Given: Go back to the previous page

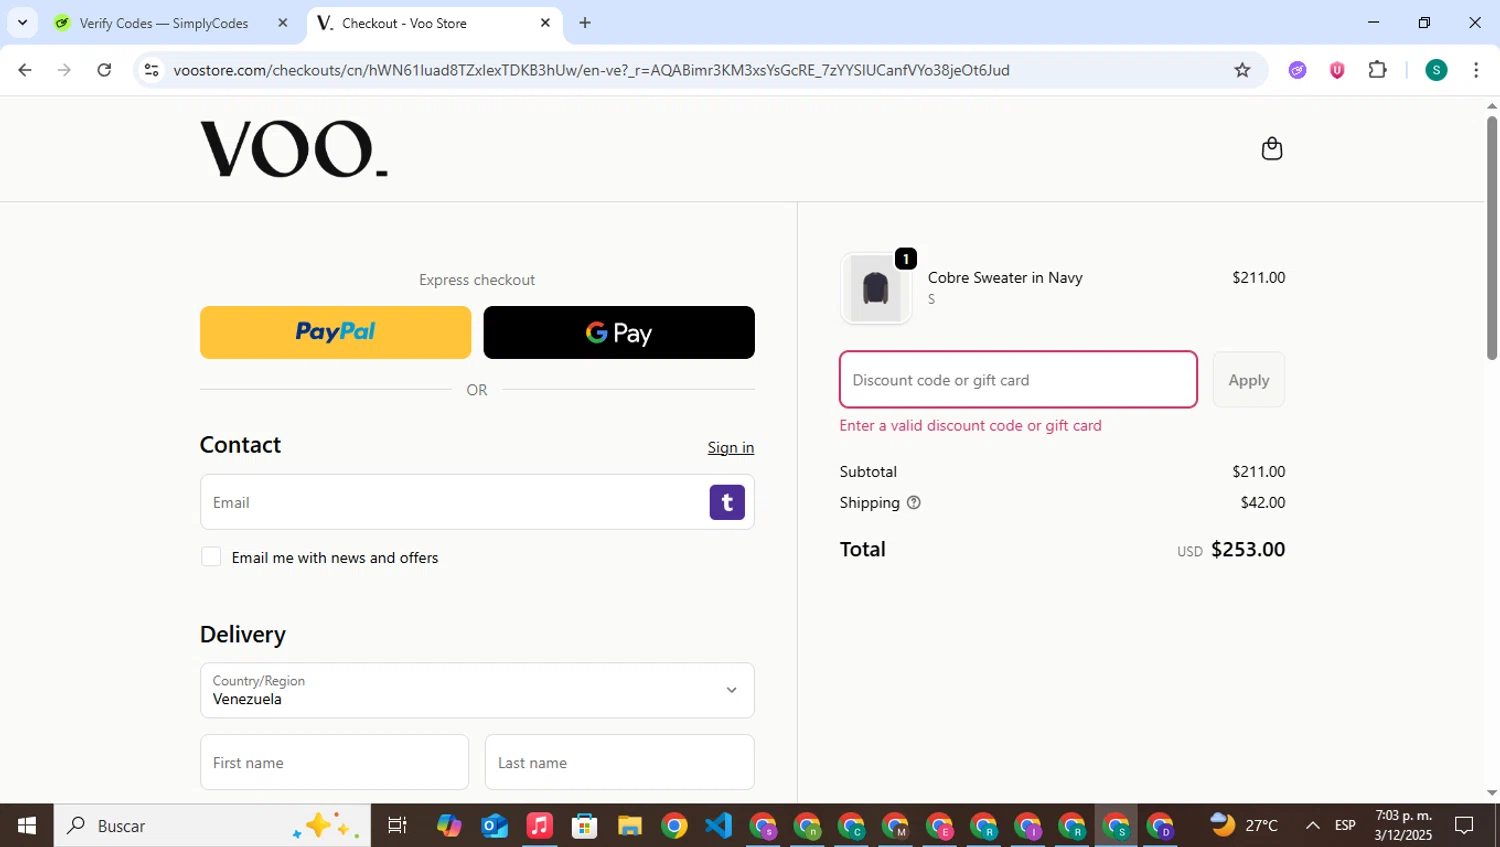Looking at the screenshot, I should 25,70.
